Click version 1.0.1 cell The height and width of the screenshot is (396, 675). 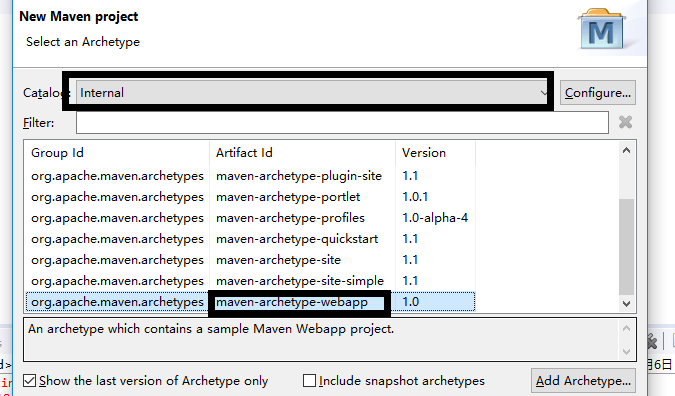pyautogui.click(x=415, y=197)
